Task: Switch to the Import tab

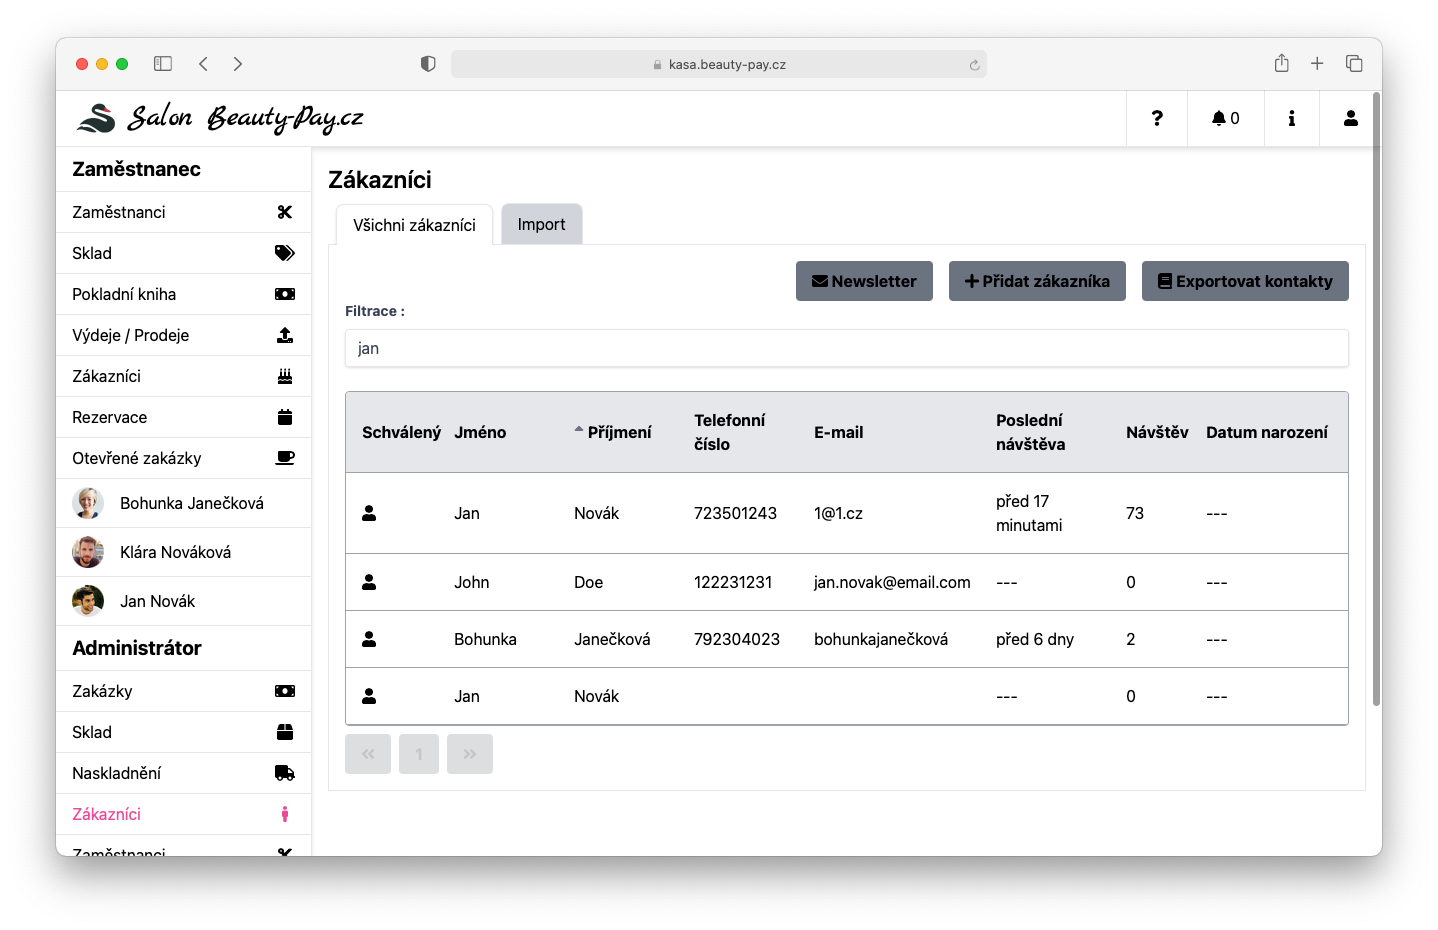Action: pos(541,224)
